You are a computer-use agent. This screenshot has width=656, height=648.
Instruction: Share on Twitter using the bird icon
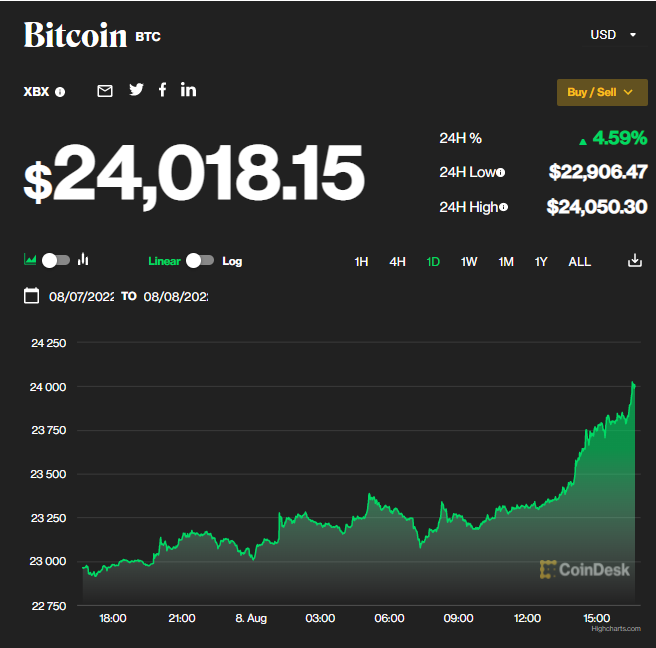point(136,90)
